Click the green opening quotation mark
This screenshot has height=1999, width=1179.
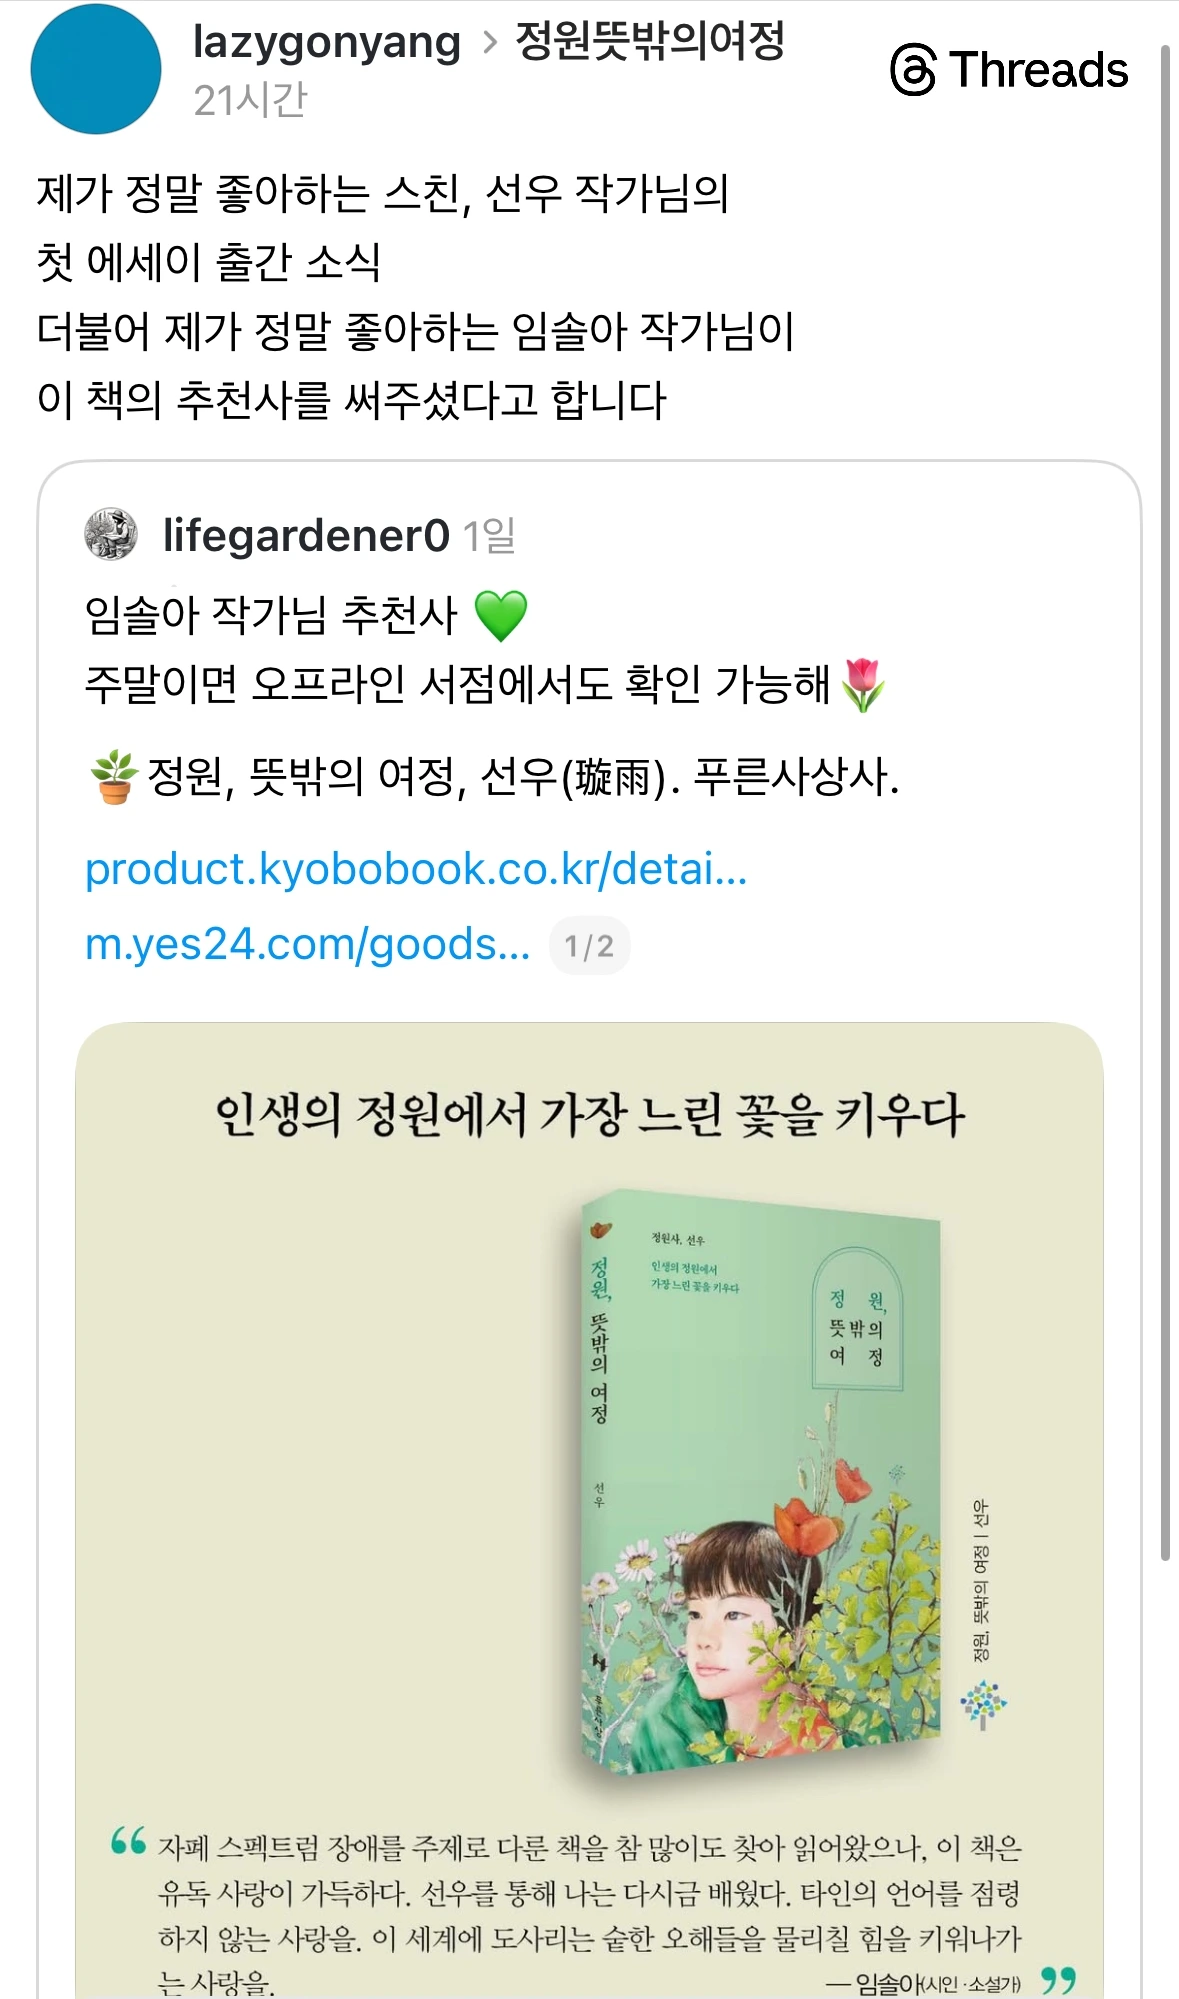click(x=129, y=1840)
